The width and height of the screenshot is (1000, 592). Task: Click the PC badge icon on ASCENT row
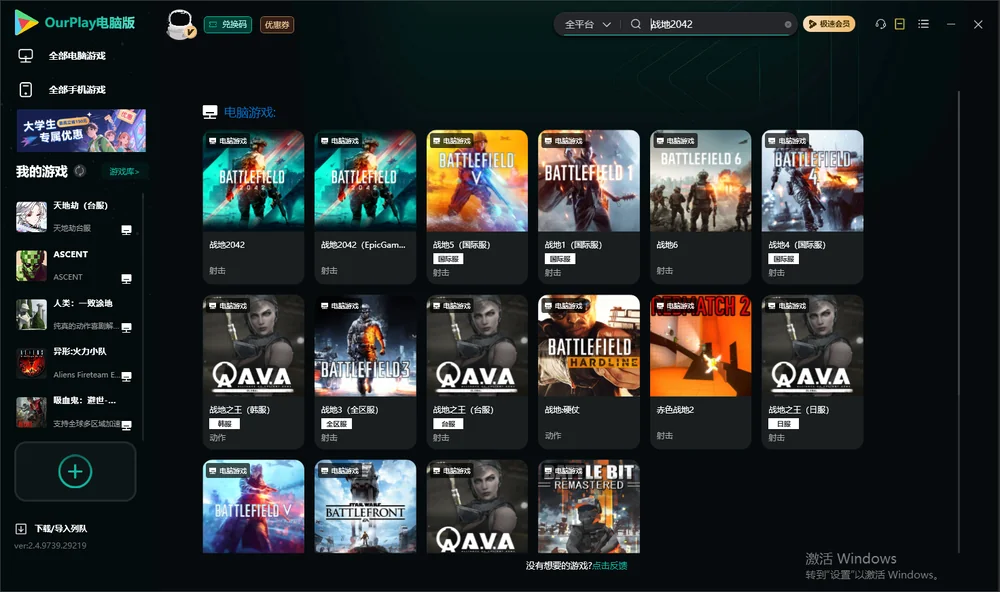[126, 279]
